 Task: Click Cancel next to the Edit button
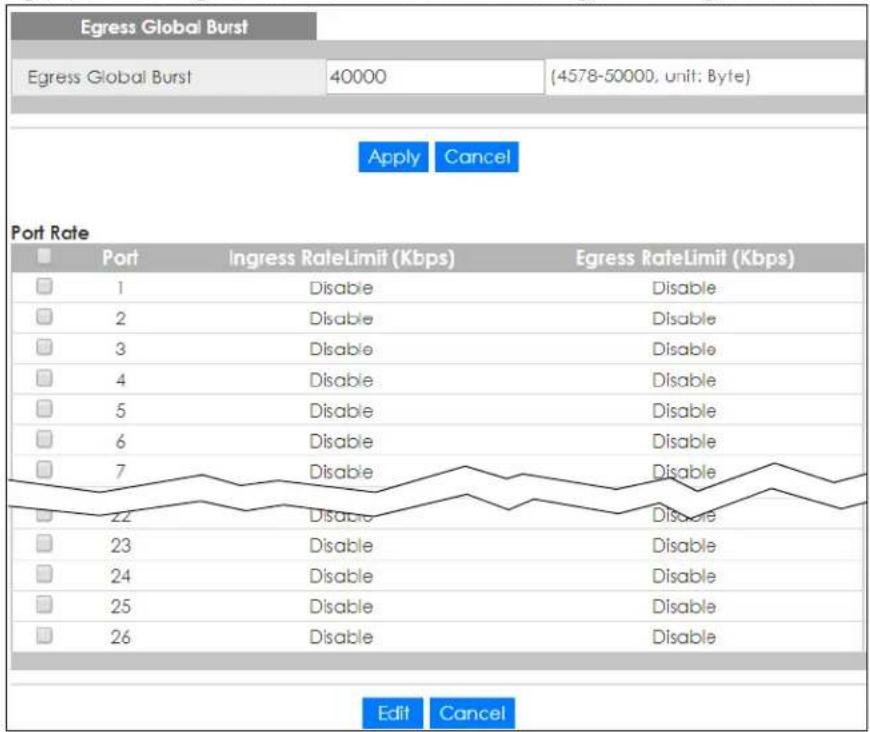[x=472, y=713]
